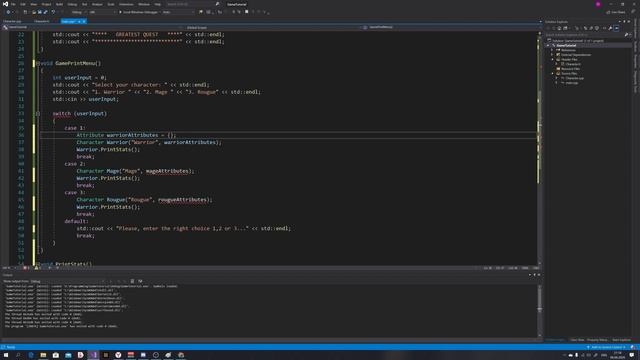The height and width of the screenshot is (360, 640).
Task: Select main.cpp in Solution Explorer
Action: coord(571,83)
